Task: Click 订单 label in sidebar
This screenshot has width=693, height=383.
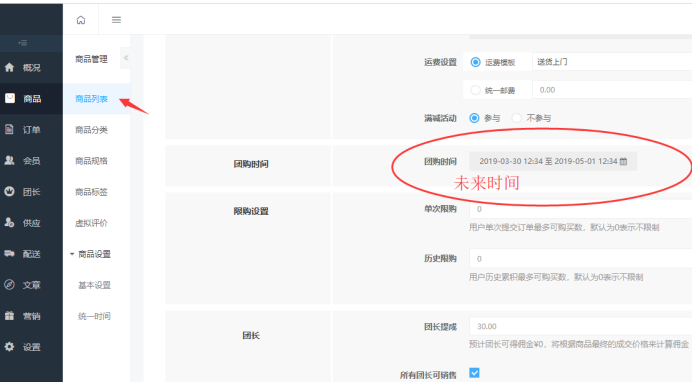Action: point(32,129)
